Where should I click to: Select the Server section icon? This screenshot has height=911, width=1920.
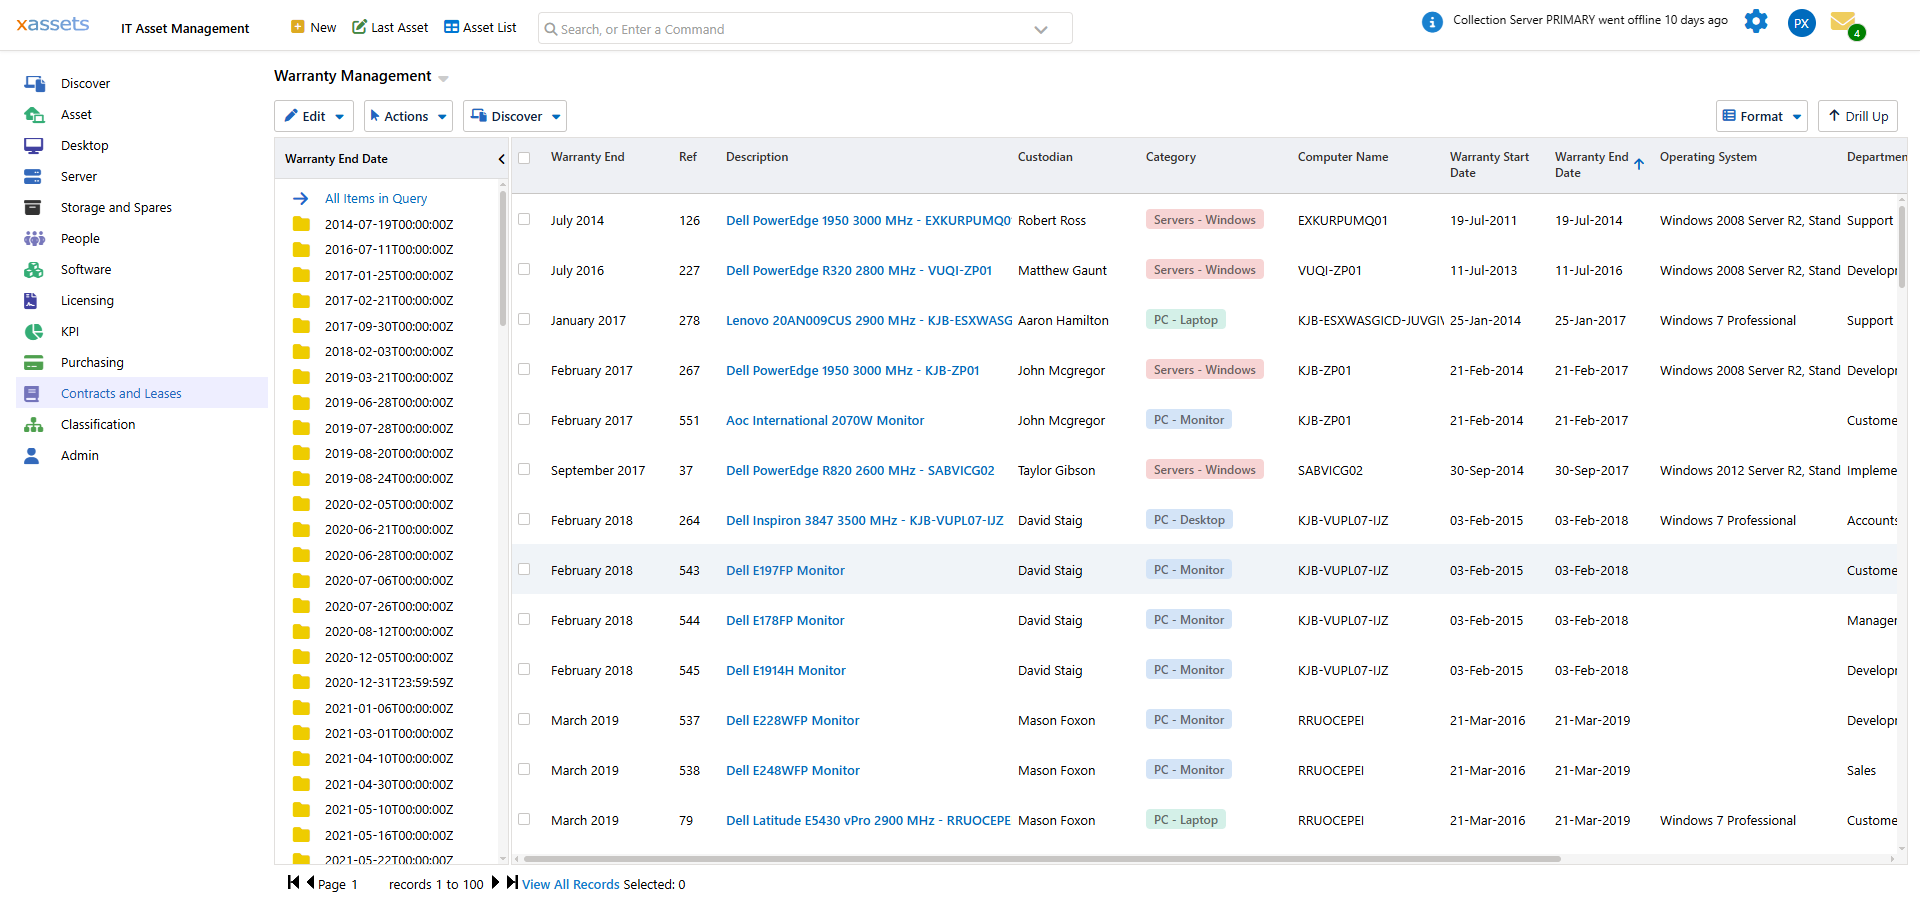33,176
